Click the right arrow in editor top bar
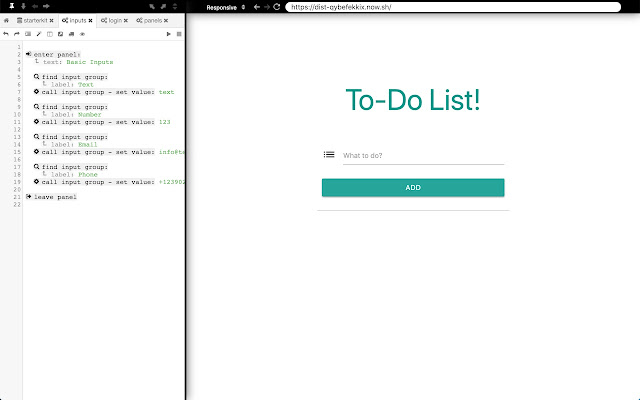This screenshot has width=640, height=400. coord(46,6)
